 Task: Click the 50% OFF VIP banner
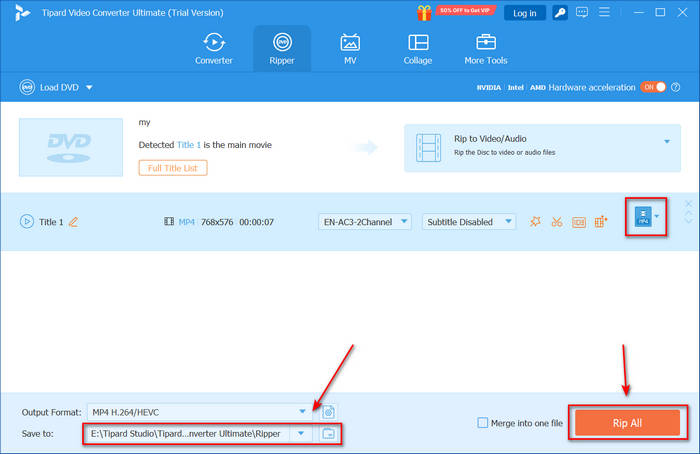pos(465,10)
